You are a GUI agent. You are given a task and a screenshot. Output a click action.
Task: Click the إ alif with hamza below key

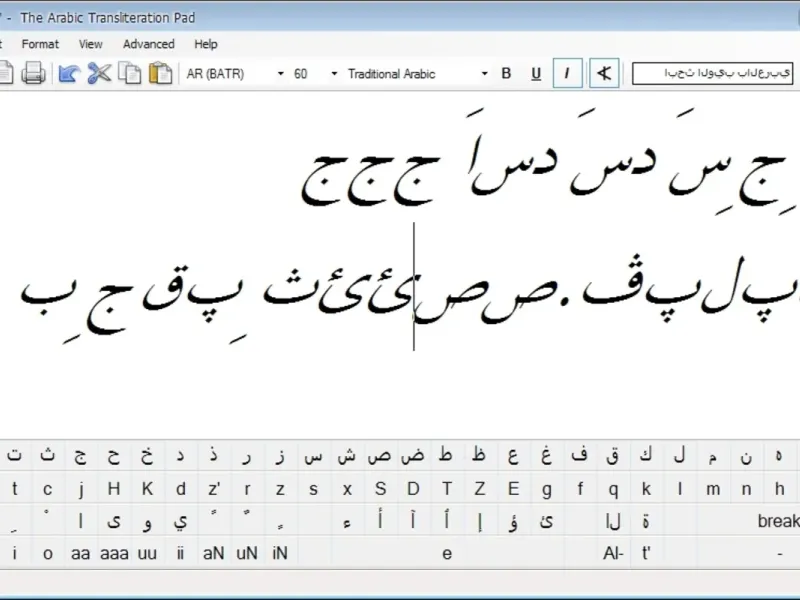pos(480,521)
